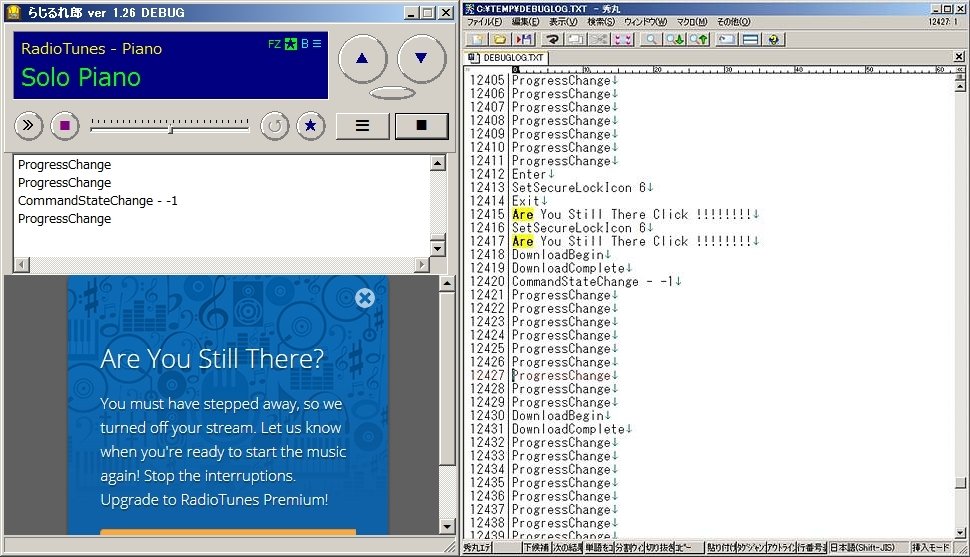This screenshot has height=557, width=970.
Task: Click the Find magnifier toolbar icon
Action: (651, 40)
